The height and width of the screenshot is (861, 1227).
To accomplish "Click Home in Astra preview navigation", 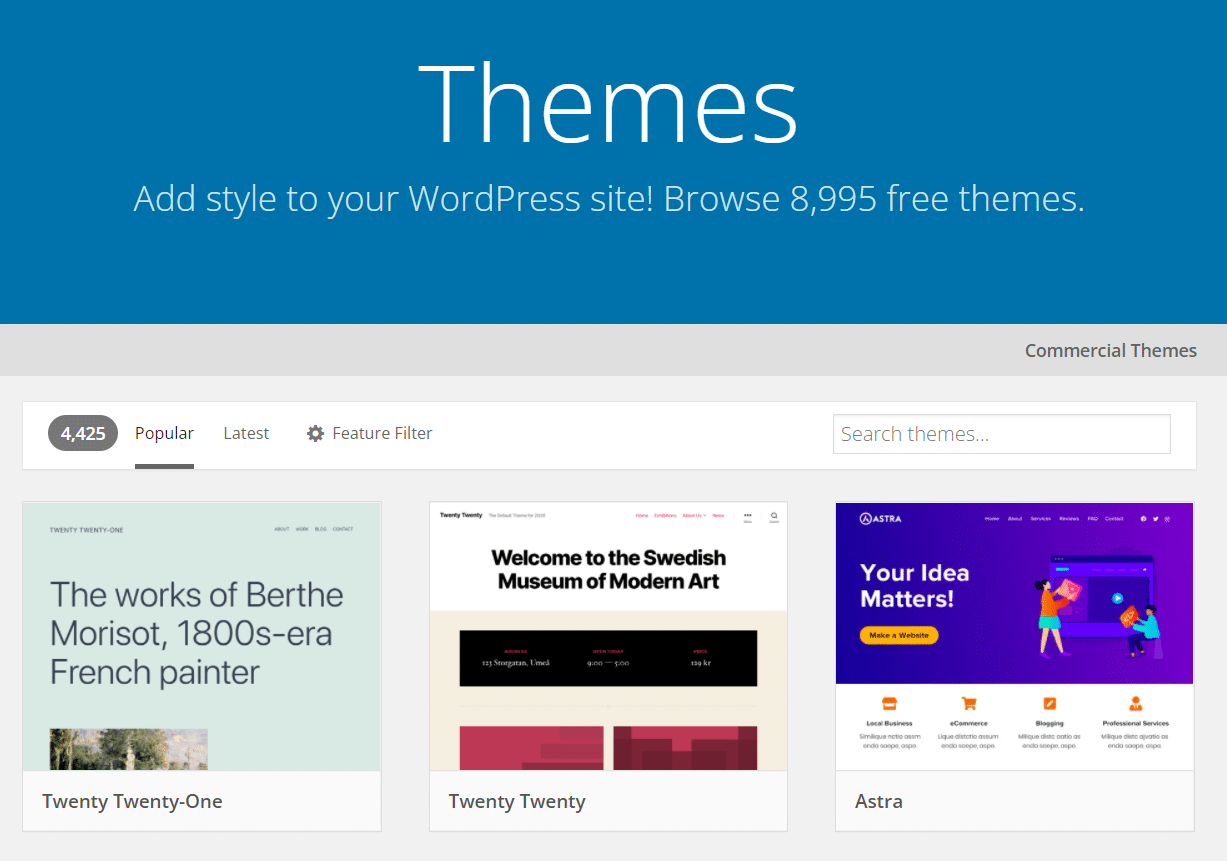I will pos(992,518).
